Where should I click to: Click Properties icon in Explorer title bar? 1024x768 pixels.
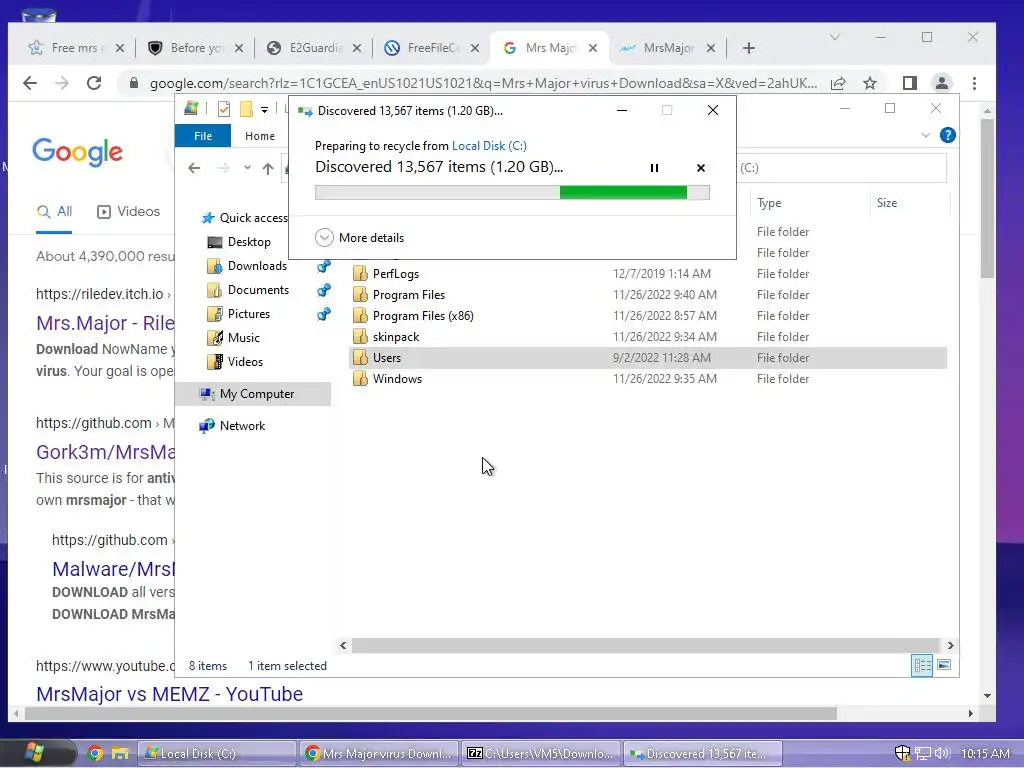click(223, 109)
